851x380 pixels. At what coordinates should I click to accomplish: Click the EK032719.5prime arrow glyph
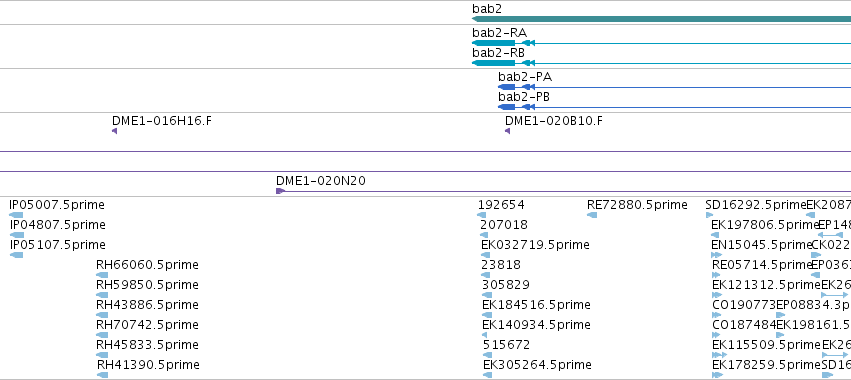coord(485,255)
